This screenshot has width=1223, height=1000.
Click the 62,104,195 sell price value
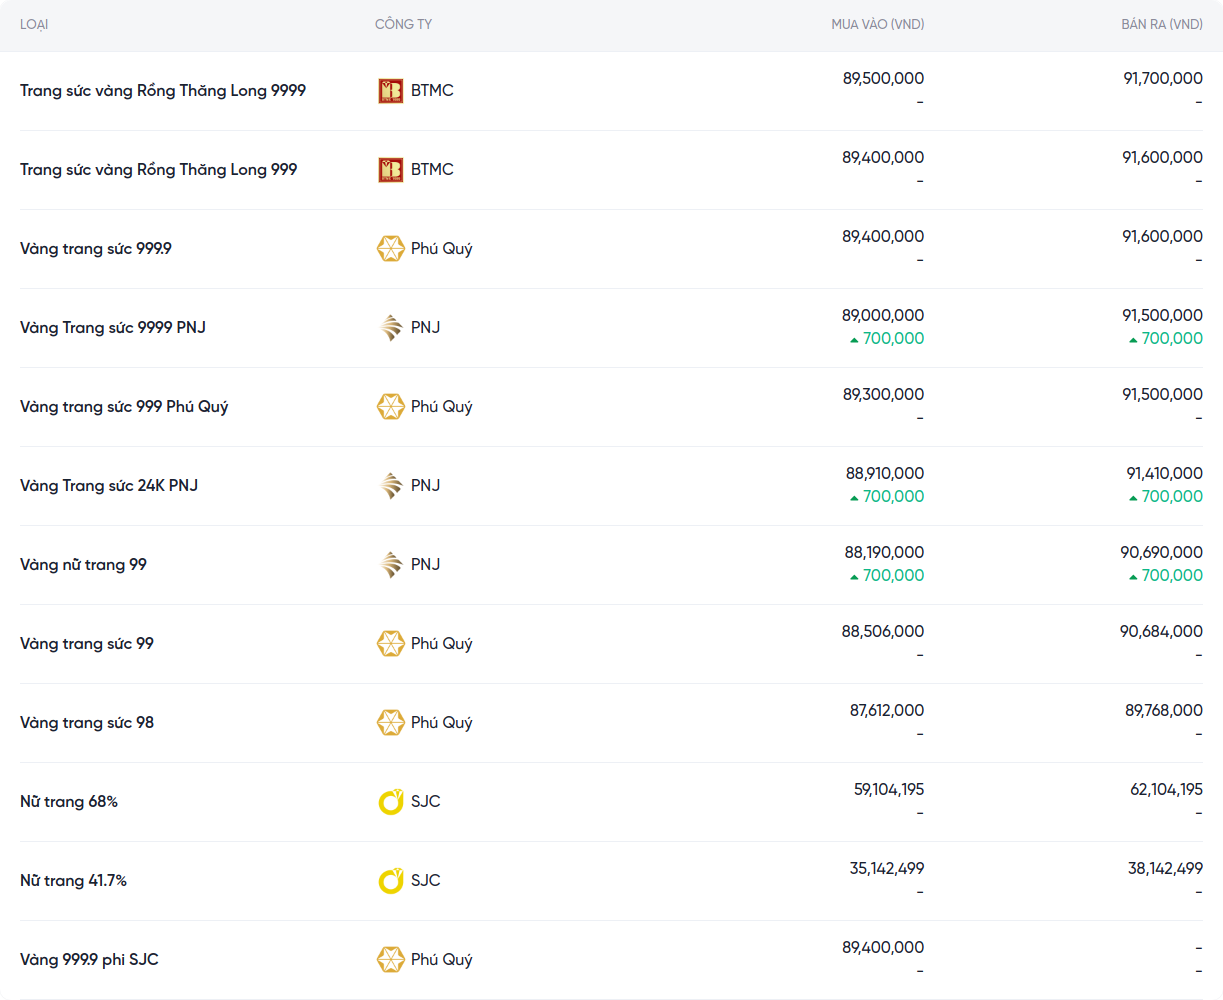point(1166,790)
